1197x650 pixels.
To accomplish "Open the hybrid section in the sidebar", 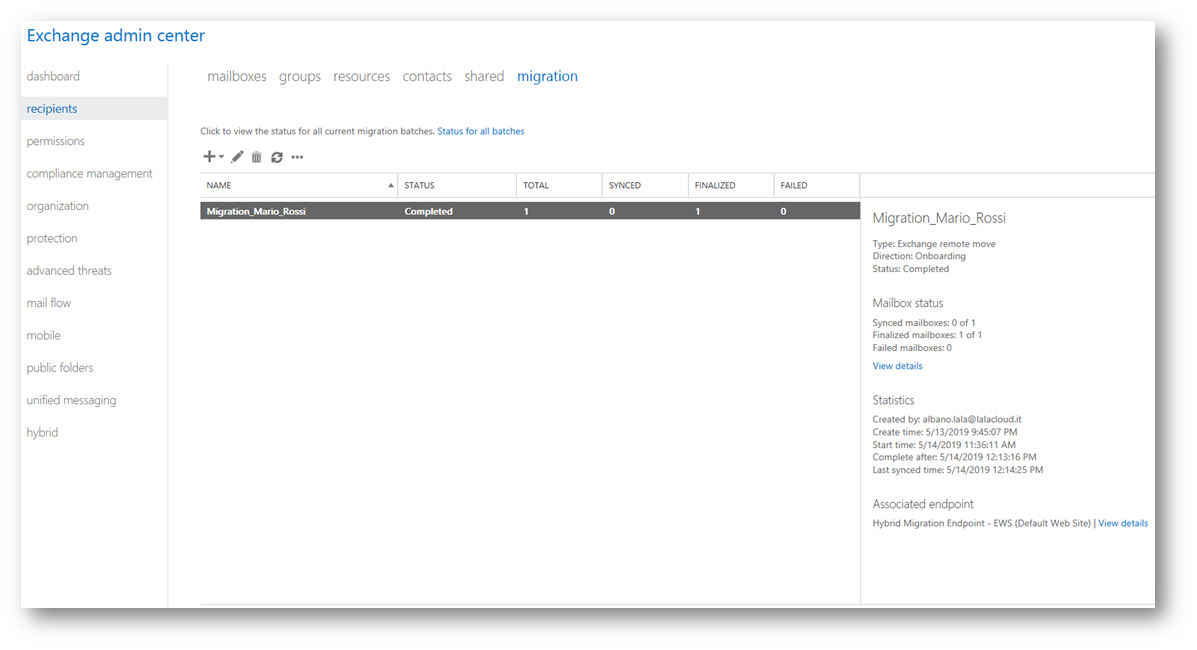I will point(42,433).
